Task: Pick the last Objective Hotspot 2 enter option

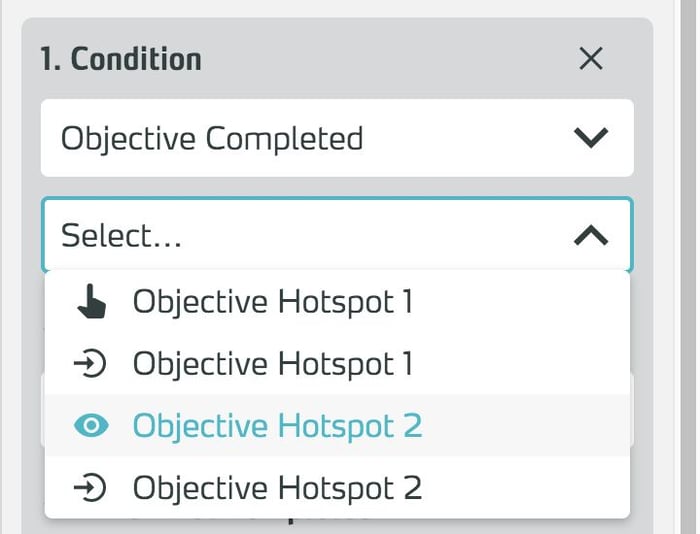Action: (277, 488)
